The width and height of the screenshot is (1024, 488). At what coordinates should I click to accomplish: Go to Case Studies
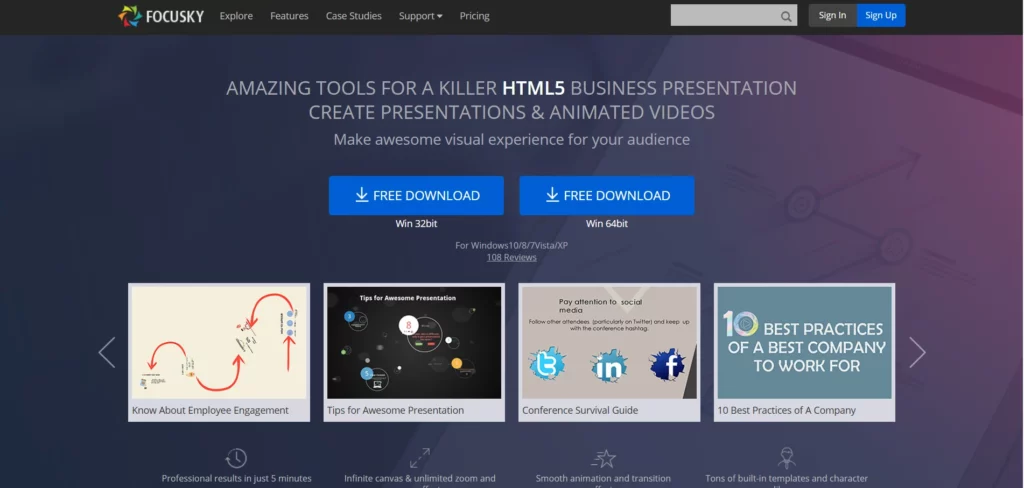coord(353,16)
